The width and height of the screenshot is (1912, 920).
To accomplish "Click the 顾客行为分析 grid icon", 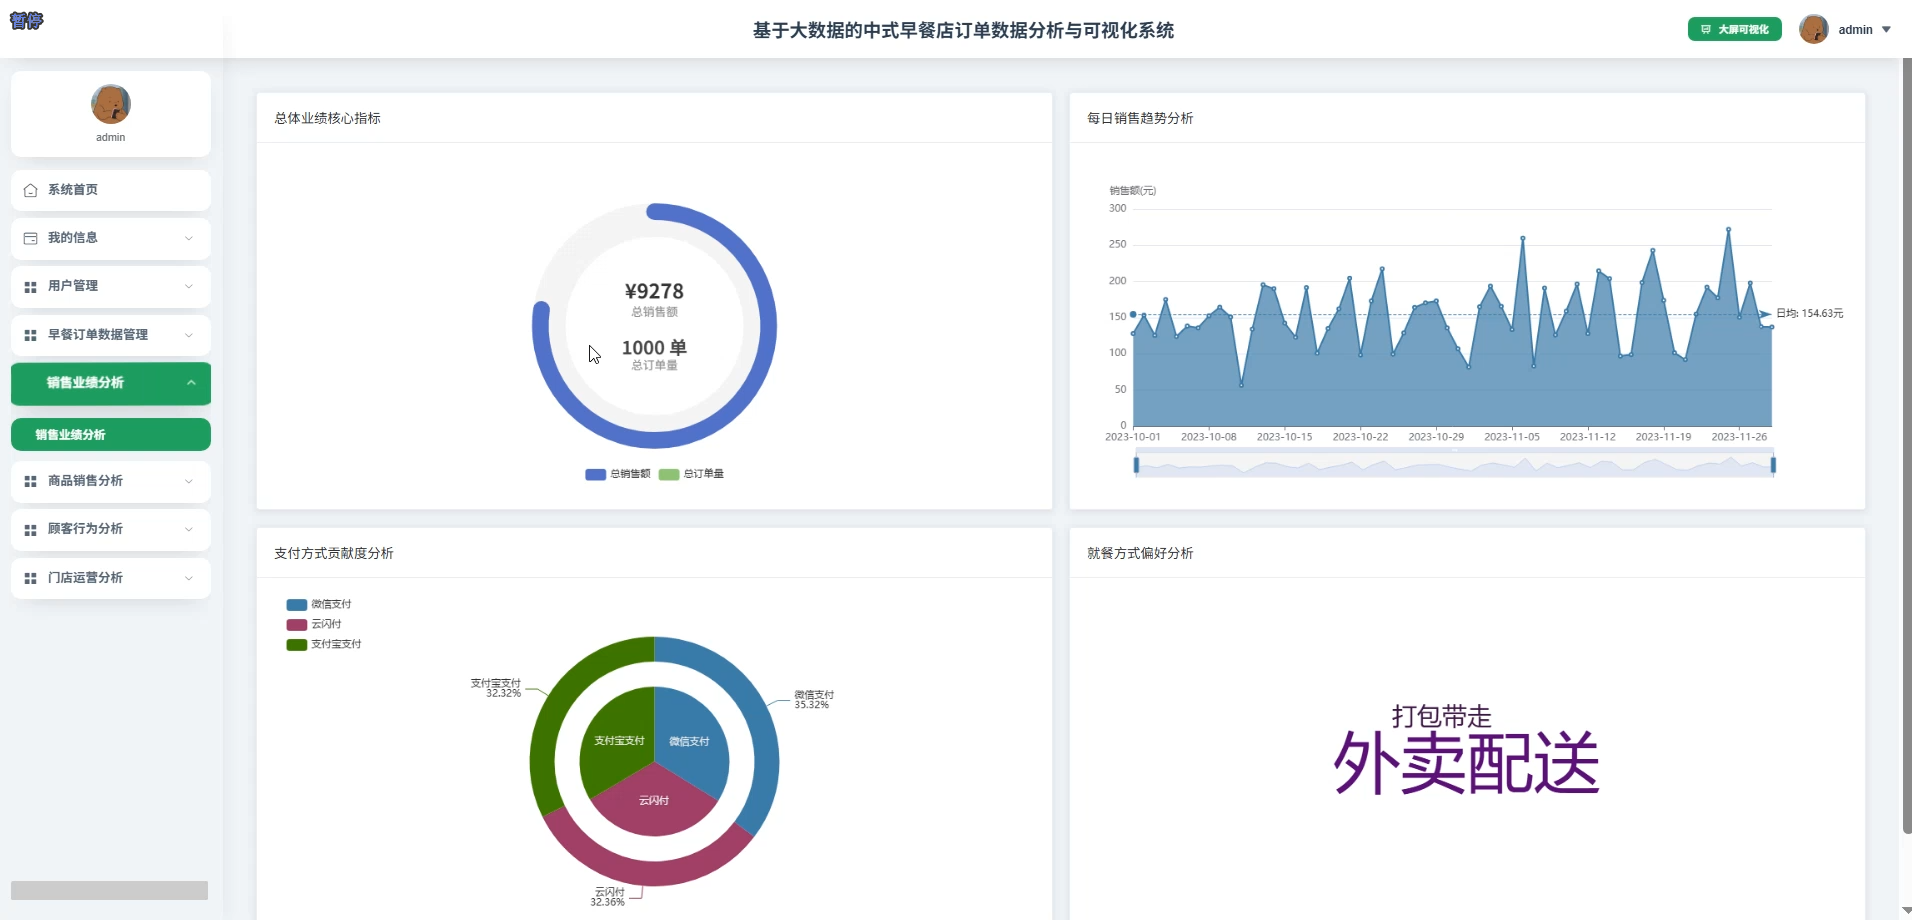I will [x=30, y=529].
